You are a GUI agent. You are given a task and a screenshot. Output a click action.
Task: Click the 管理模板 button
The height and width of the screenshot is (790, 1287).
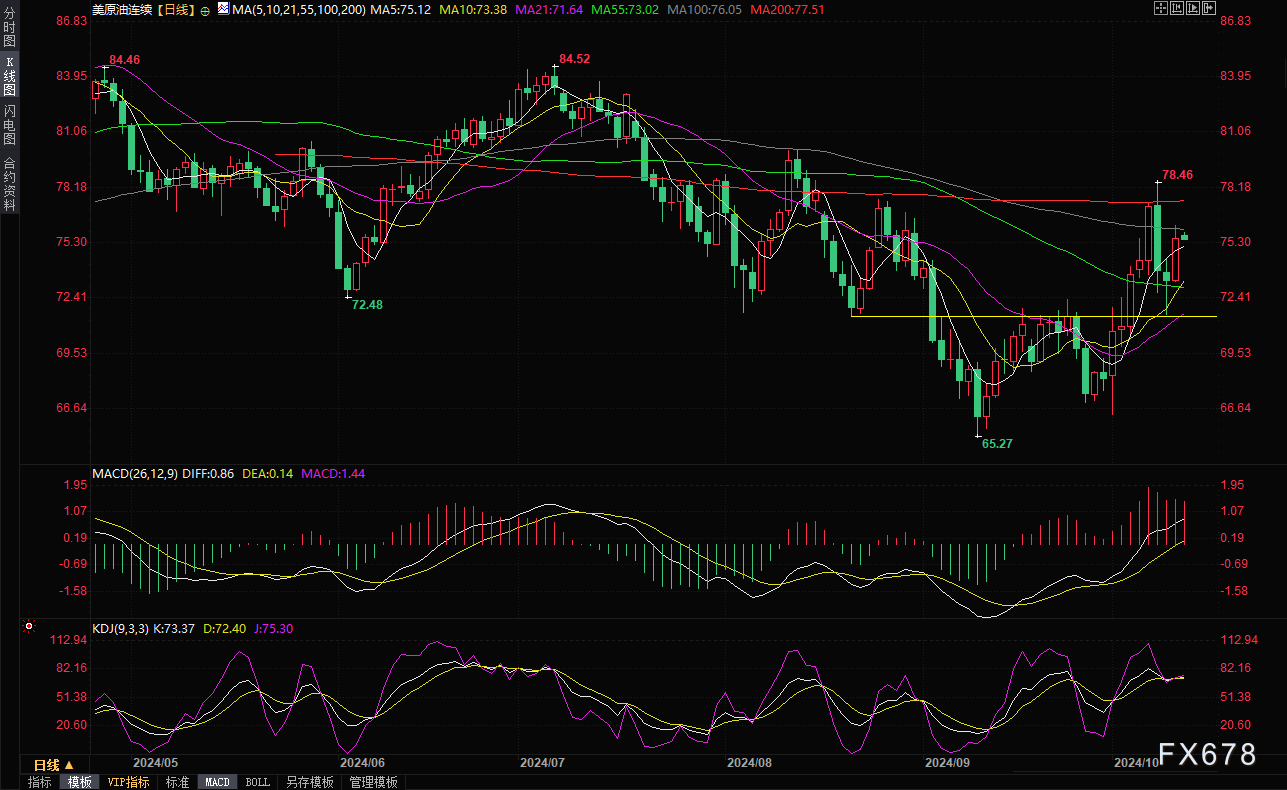[x=373, y=782]
